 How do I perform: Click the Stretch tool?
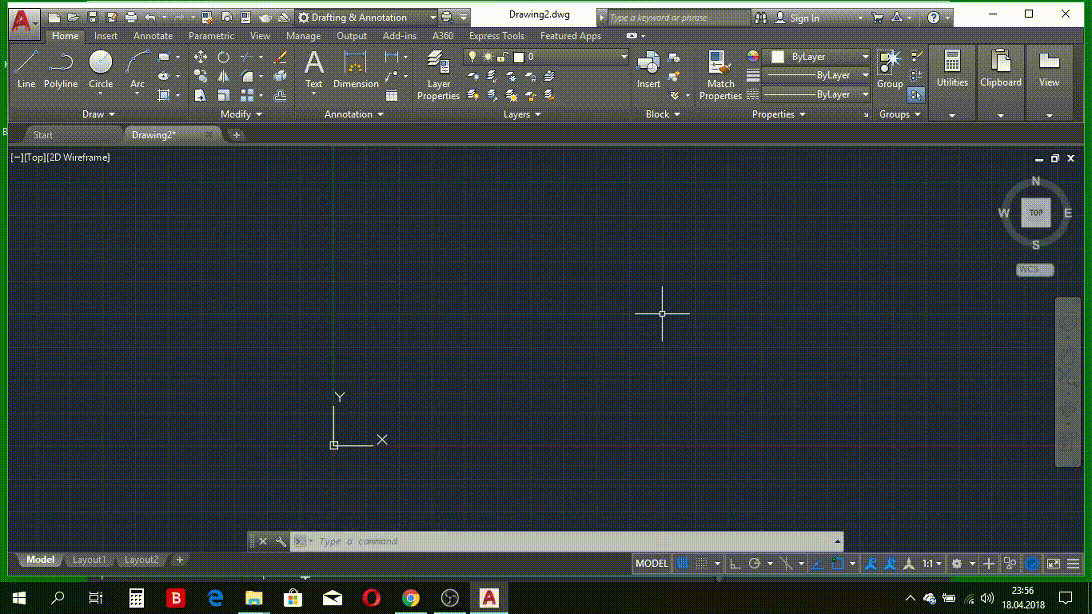[201, 95]
